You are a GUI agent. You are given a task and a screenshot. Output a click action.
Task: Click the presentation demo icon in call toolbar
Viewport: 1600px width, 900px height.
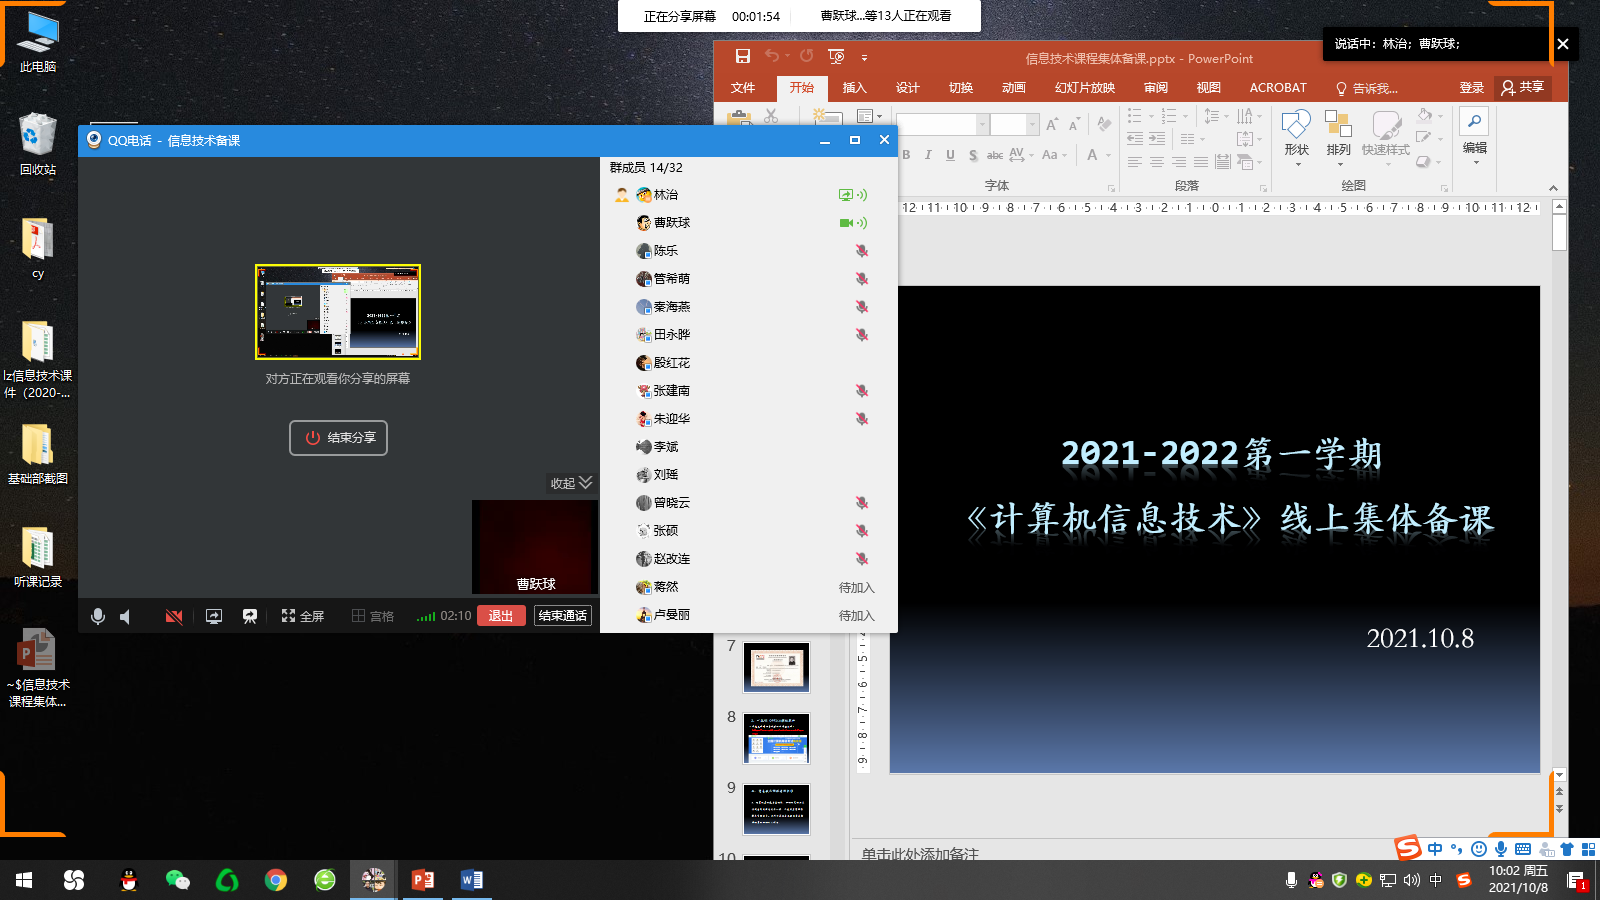coord(250,616)
